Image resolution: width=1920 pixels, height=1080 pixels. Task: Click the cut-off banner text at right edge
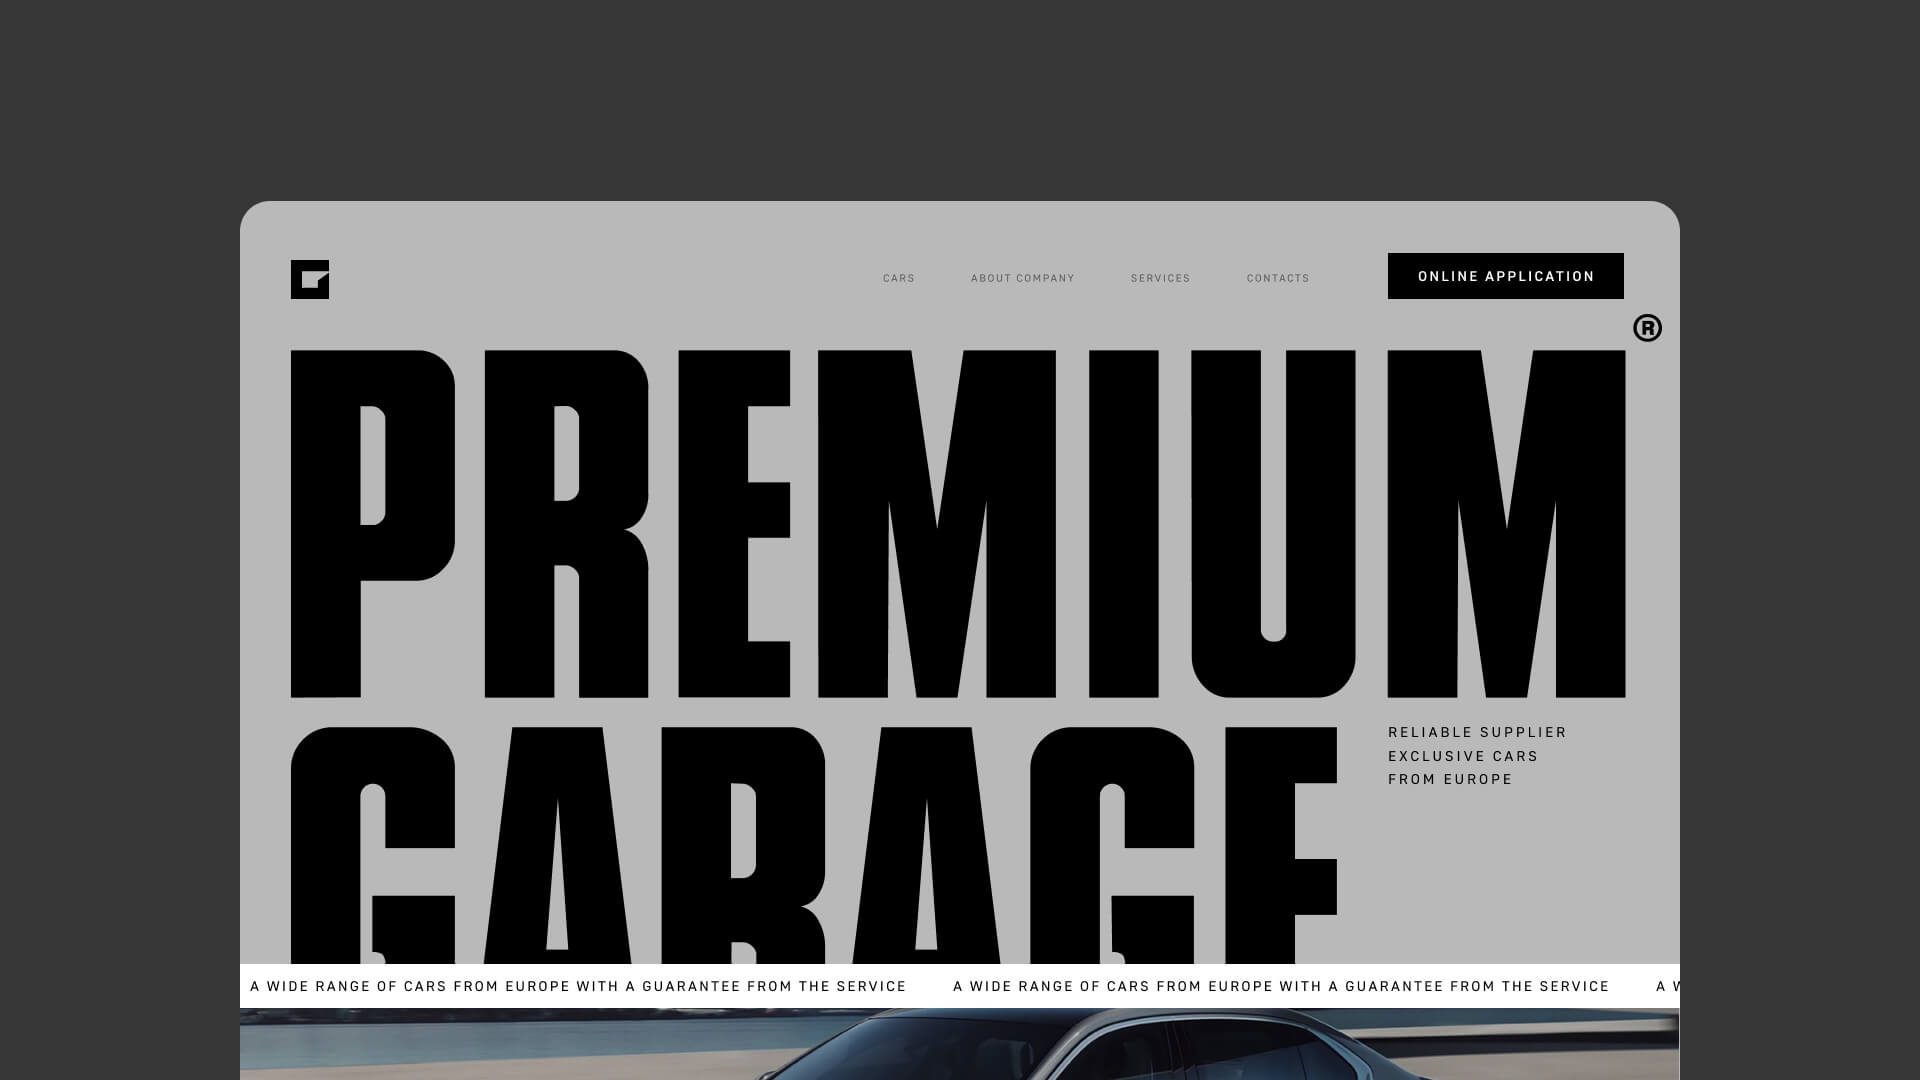click(1667, 986)
